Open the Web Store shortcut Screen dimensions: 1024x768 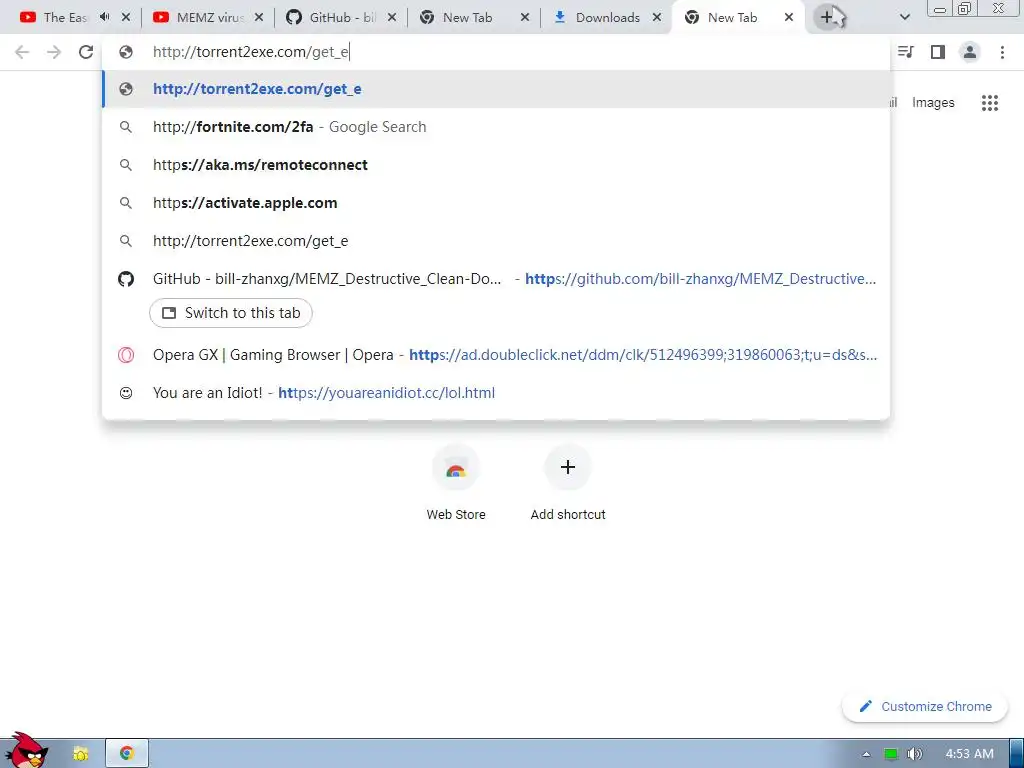pos(456,483)
